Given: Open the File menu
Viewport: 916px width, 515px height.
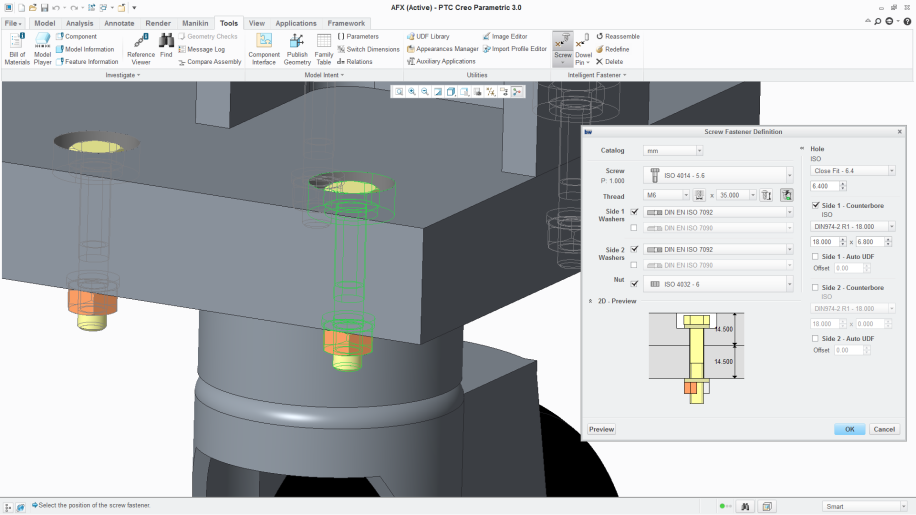Looking at the screenshot, I should point(13,23).
